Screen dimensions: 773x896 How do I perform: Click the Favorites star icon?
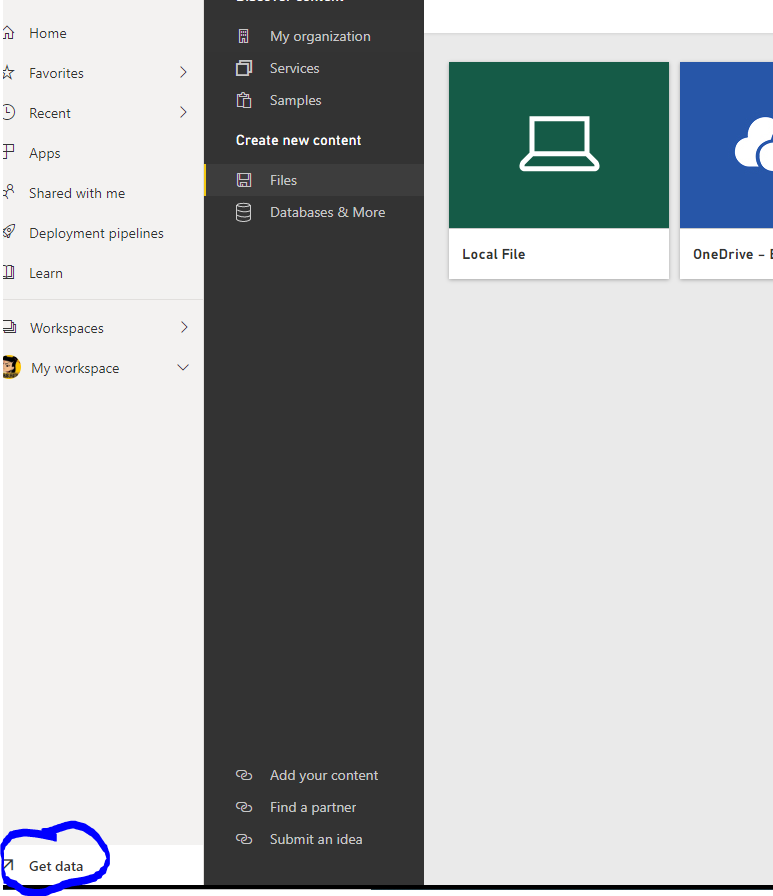[8, 73]
